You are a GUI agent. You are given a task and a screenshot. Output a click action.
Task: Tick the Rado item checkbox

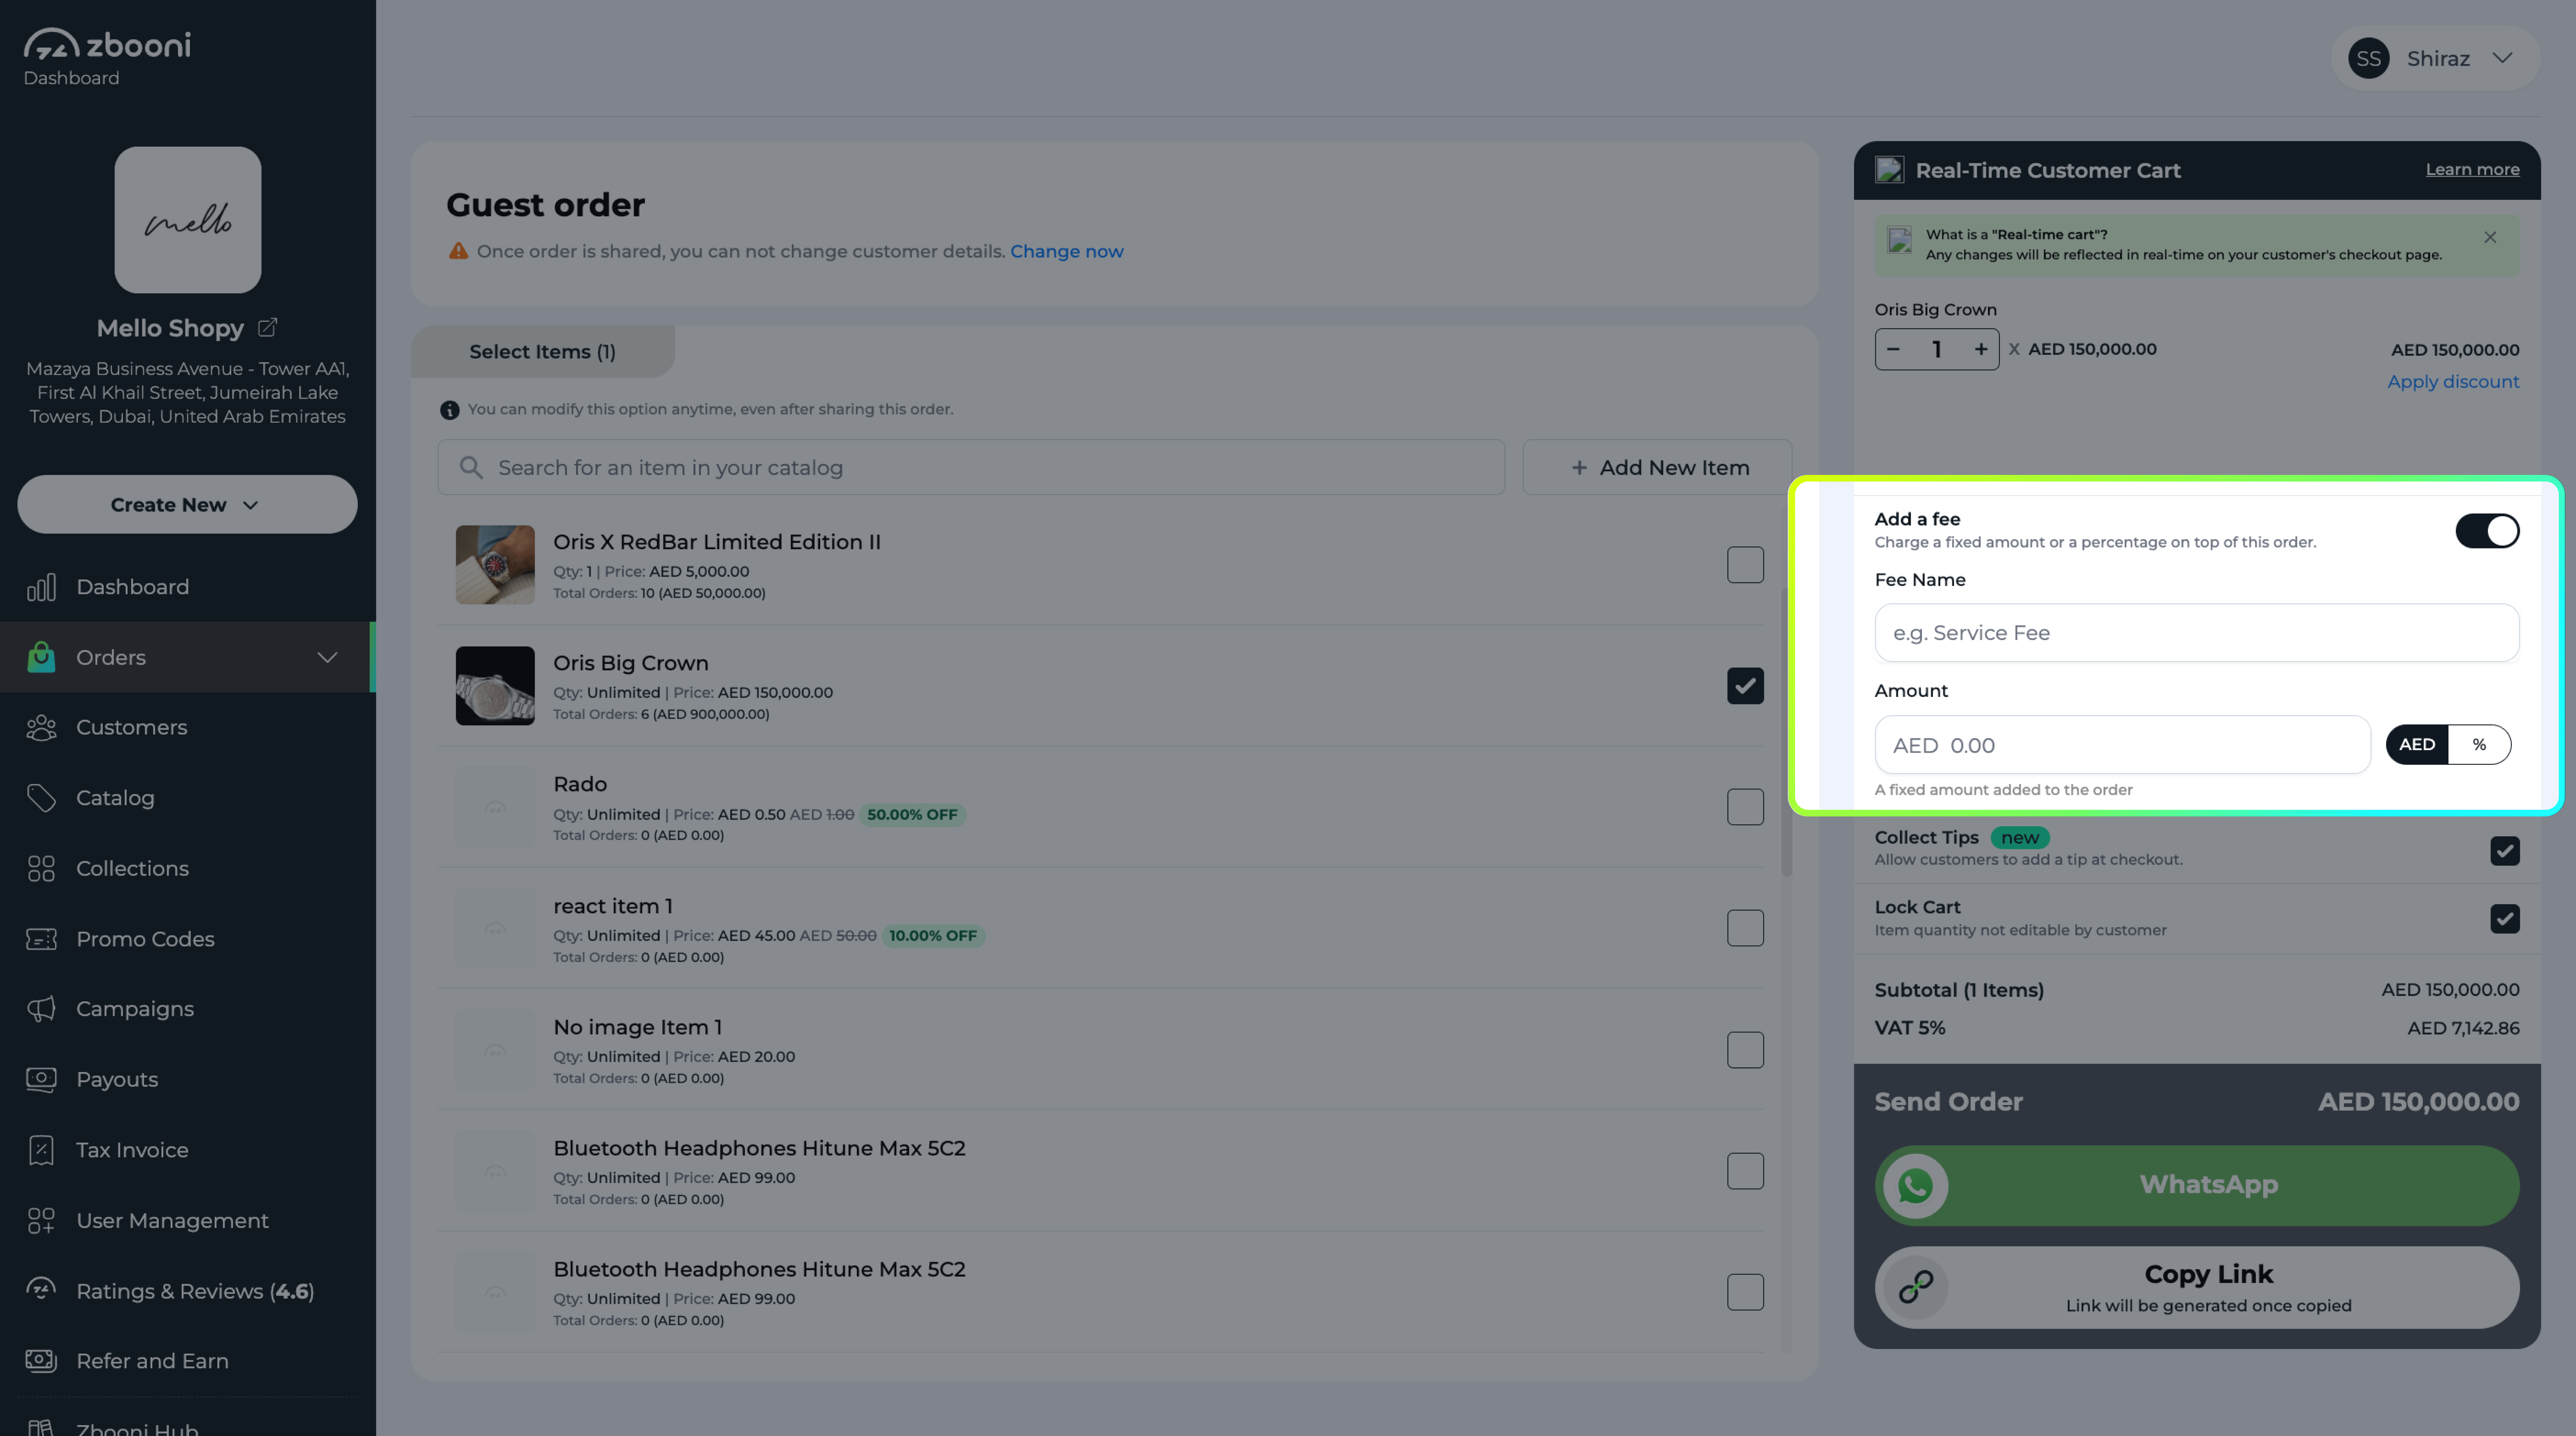(1745, 807)
